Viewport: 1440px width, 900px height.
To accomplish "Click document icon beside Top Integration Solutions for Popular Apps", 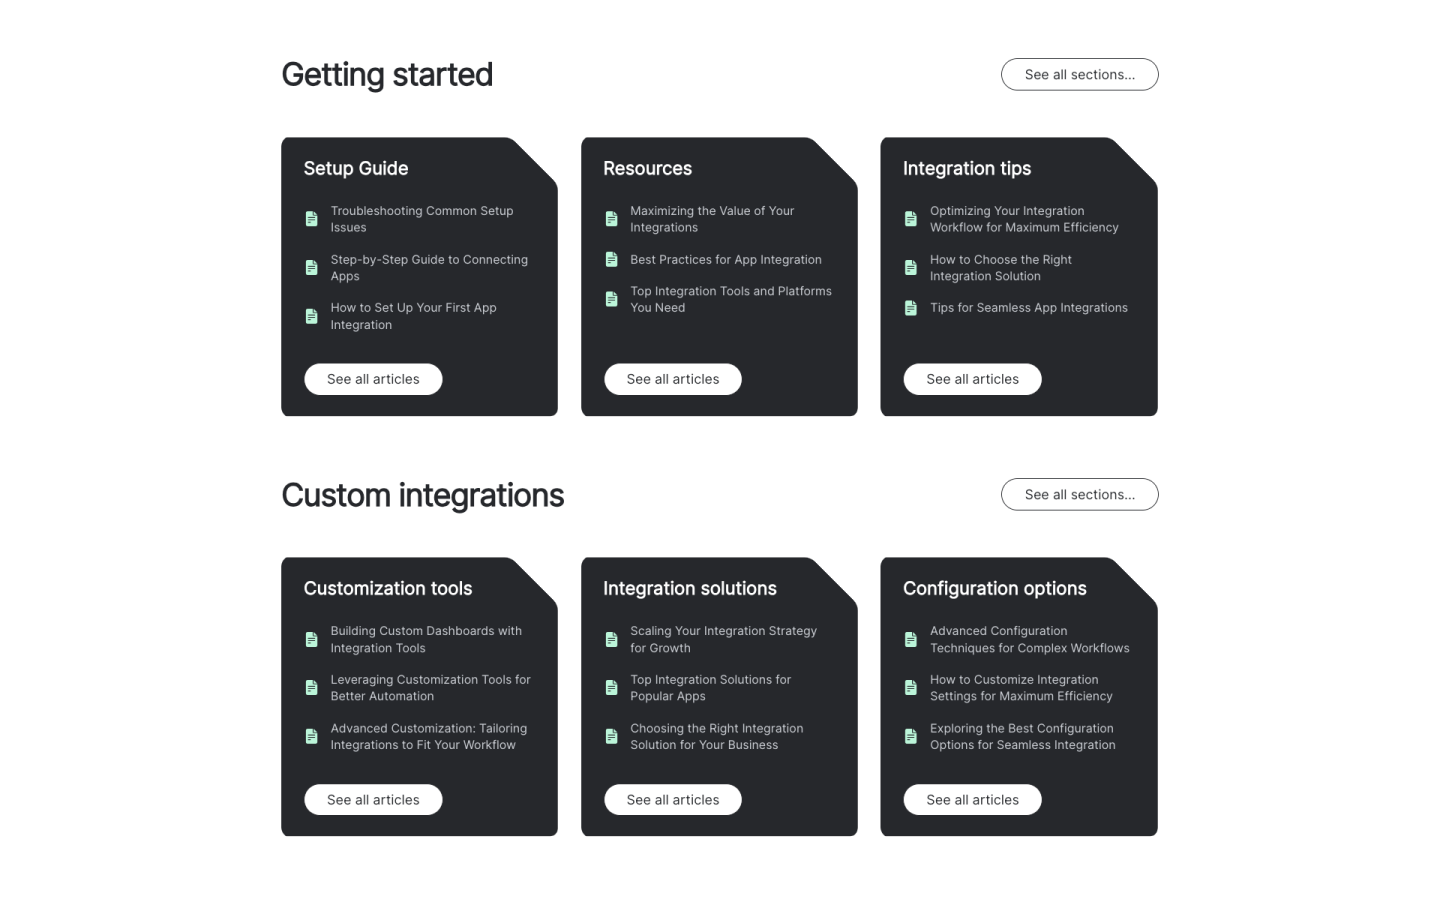I will point(611,688).
